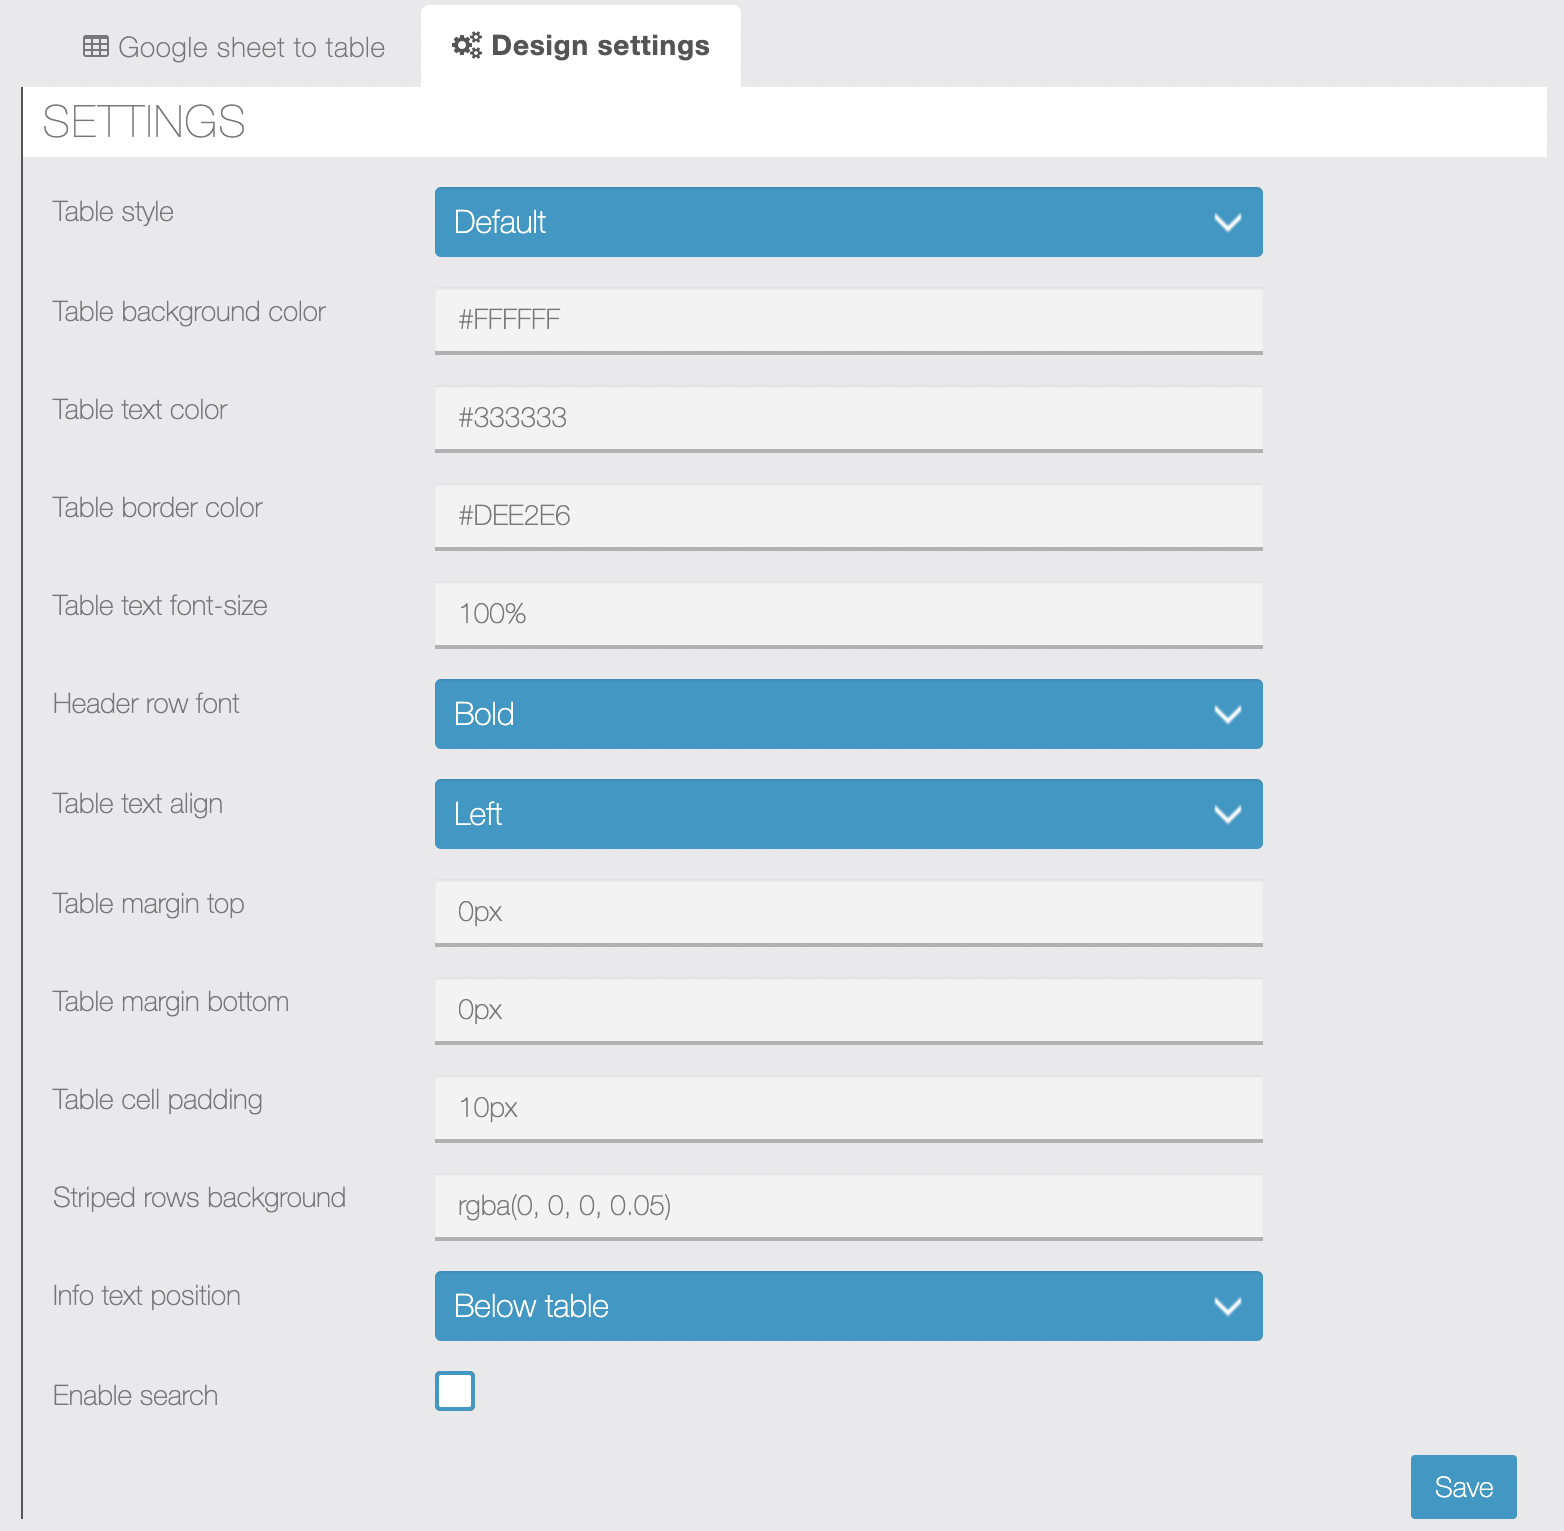
Task: Click the 'Striped rows background' label
Action: click(199, 1197)
